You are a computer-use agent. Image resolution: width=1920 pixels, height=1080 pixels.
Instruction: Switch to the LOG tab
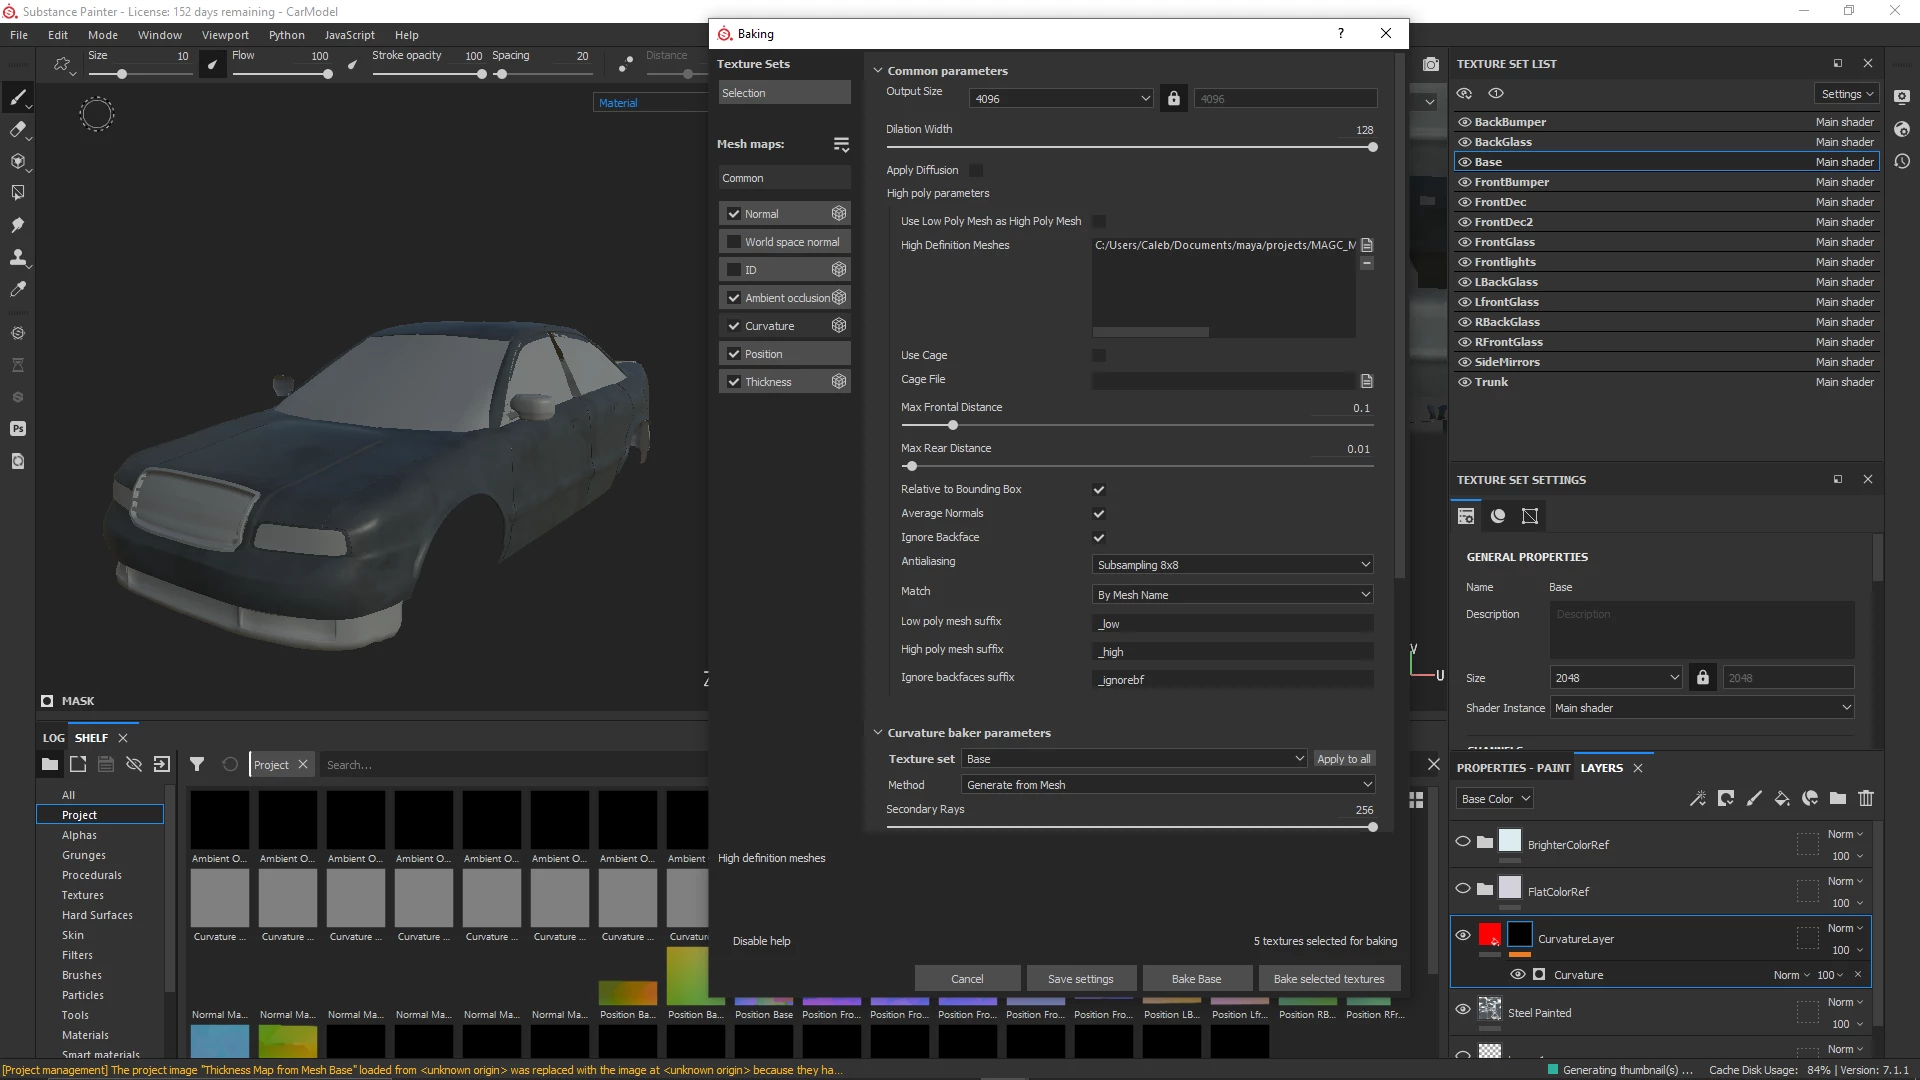pos(53,738)
